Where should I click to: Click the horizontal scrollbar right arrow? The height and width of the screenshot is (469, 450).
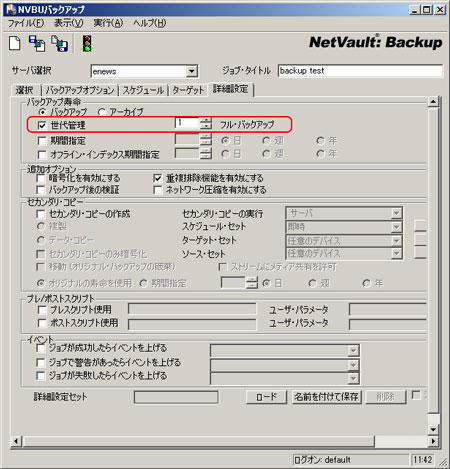433,441
